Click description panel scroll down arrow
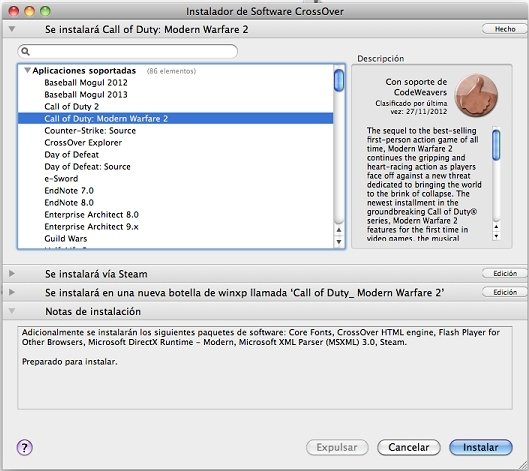 coord(496,236)
